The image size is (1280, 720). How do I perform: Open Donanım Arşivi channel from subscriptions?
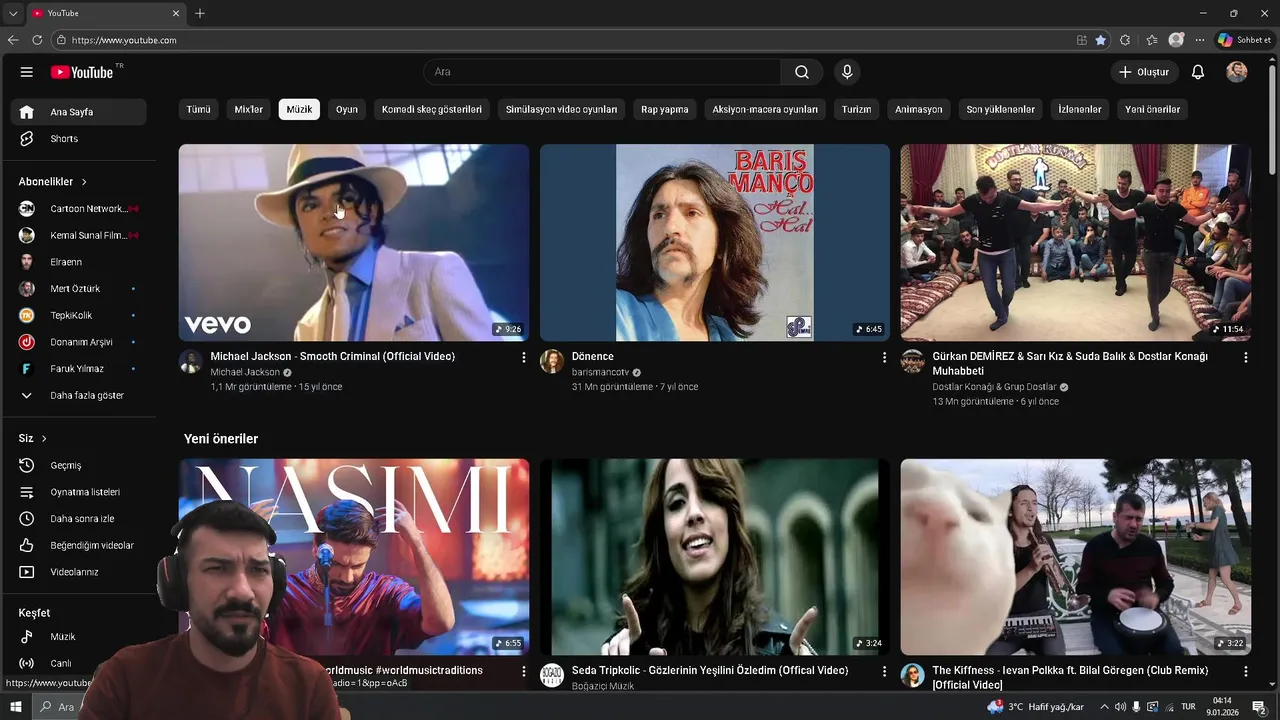click(x=78, y=342)
